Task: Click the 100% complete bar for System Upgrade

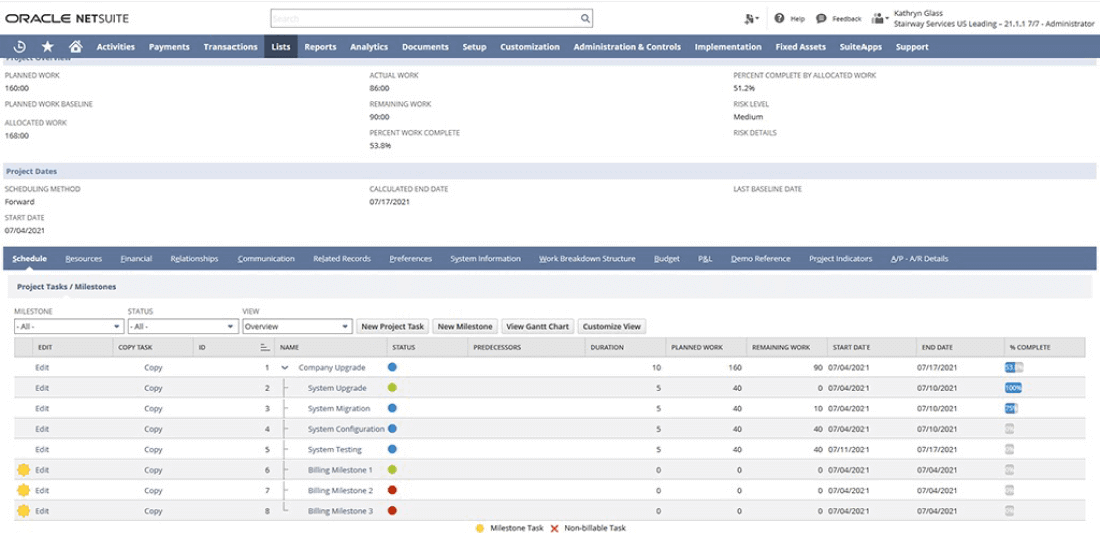Action: coord(1013,388)
